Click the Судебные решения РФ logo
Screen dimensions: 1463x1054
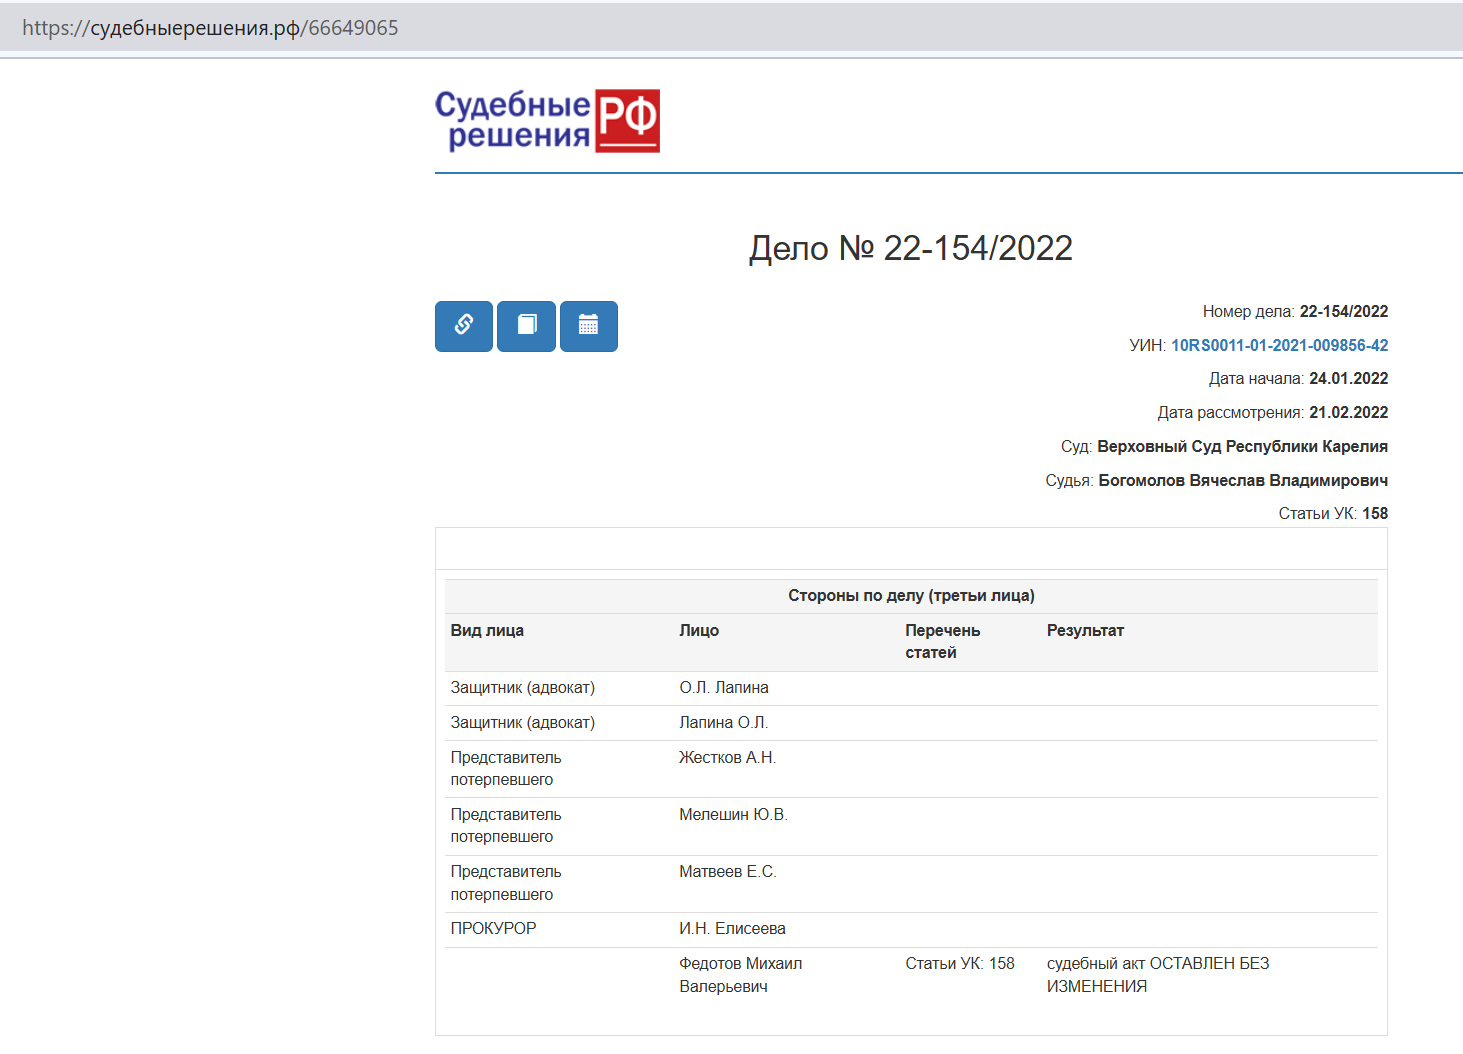tap(547, 121)
